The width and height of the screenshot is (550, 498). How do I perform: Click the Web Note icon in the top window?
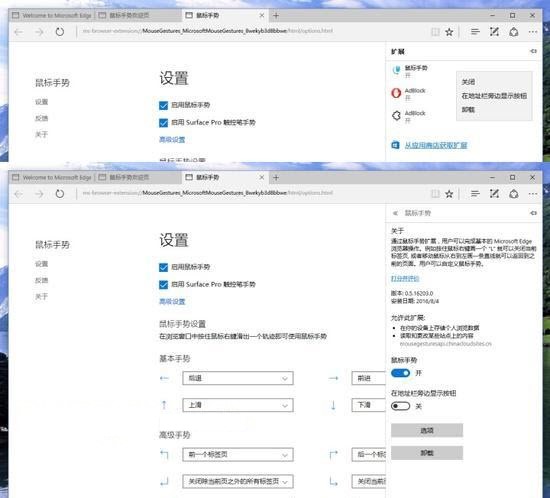click(494, 32)
